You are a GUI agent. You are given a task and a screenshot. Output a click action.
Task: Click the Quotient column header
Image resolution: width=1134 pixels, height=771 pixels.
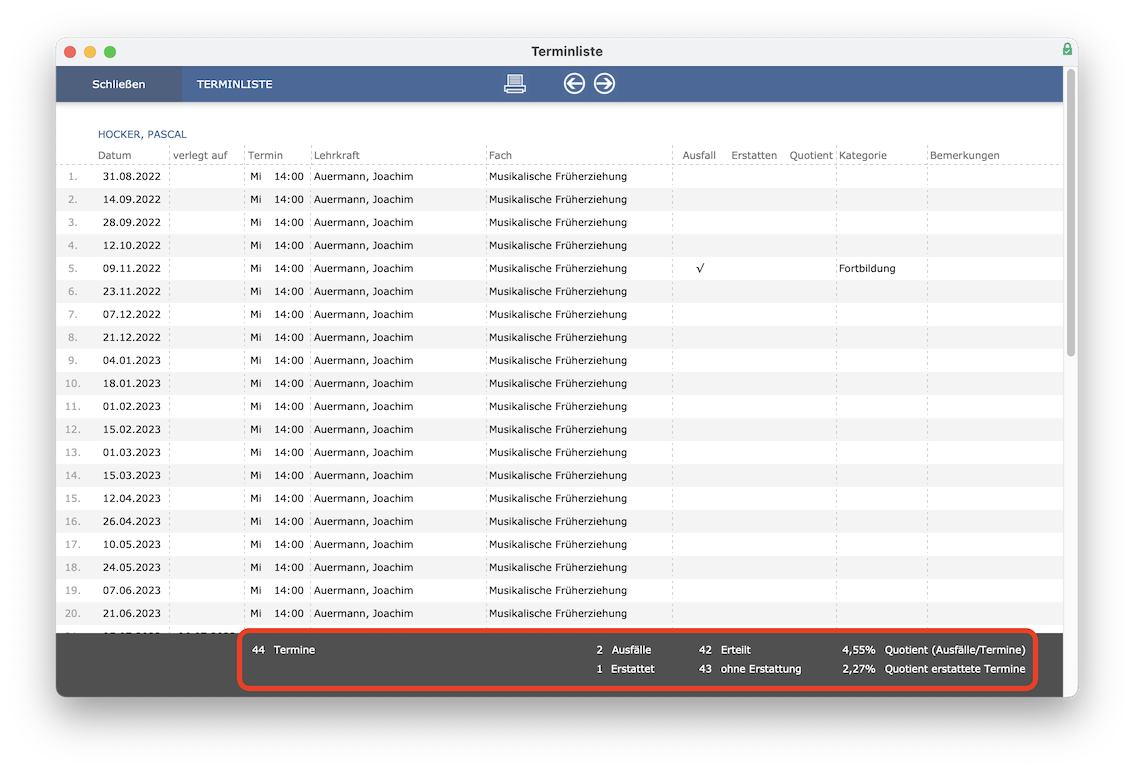click(811, 156)
